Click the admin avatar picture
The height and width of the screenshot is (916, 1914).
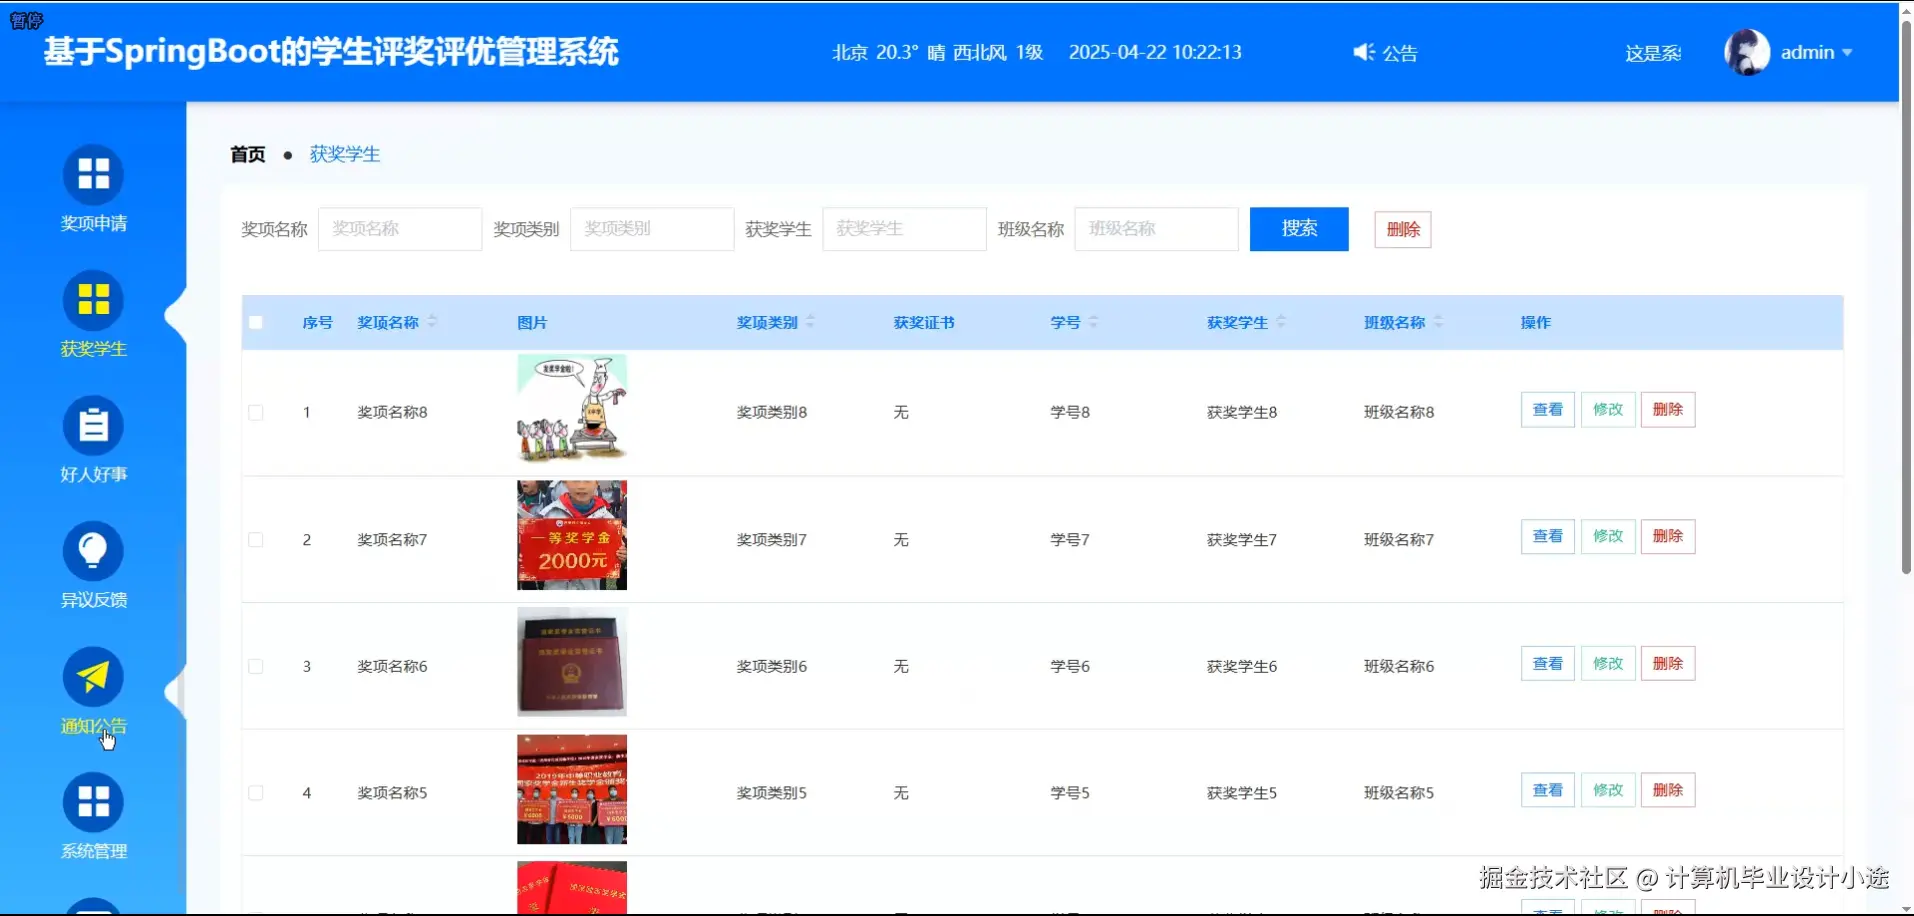point(1746,52)
